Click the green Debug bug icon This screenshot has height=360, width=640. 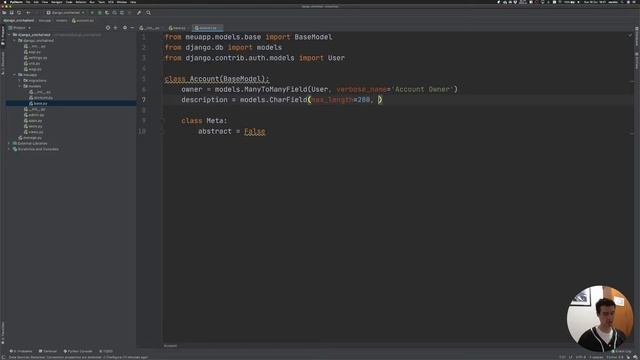click(x=100, y=13)
